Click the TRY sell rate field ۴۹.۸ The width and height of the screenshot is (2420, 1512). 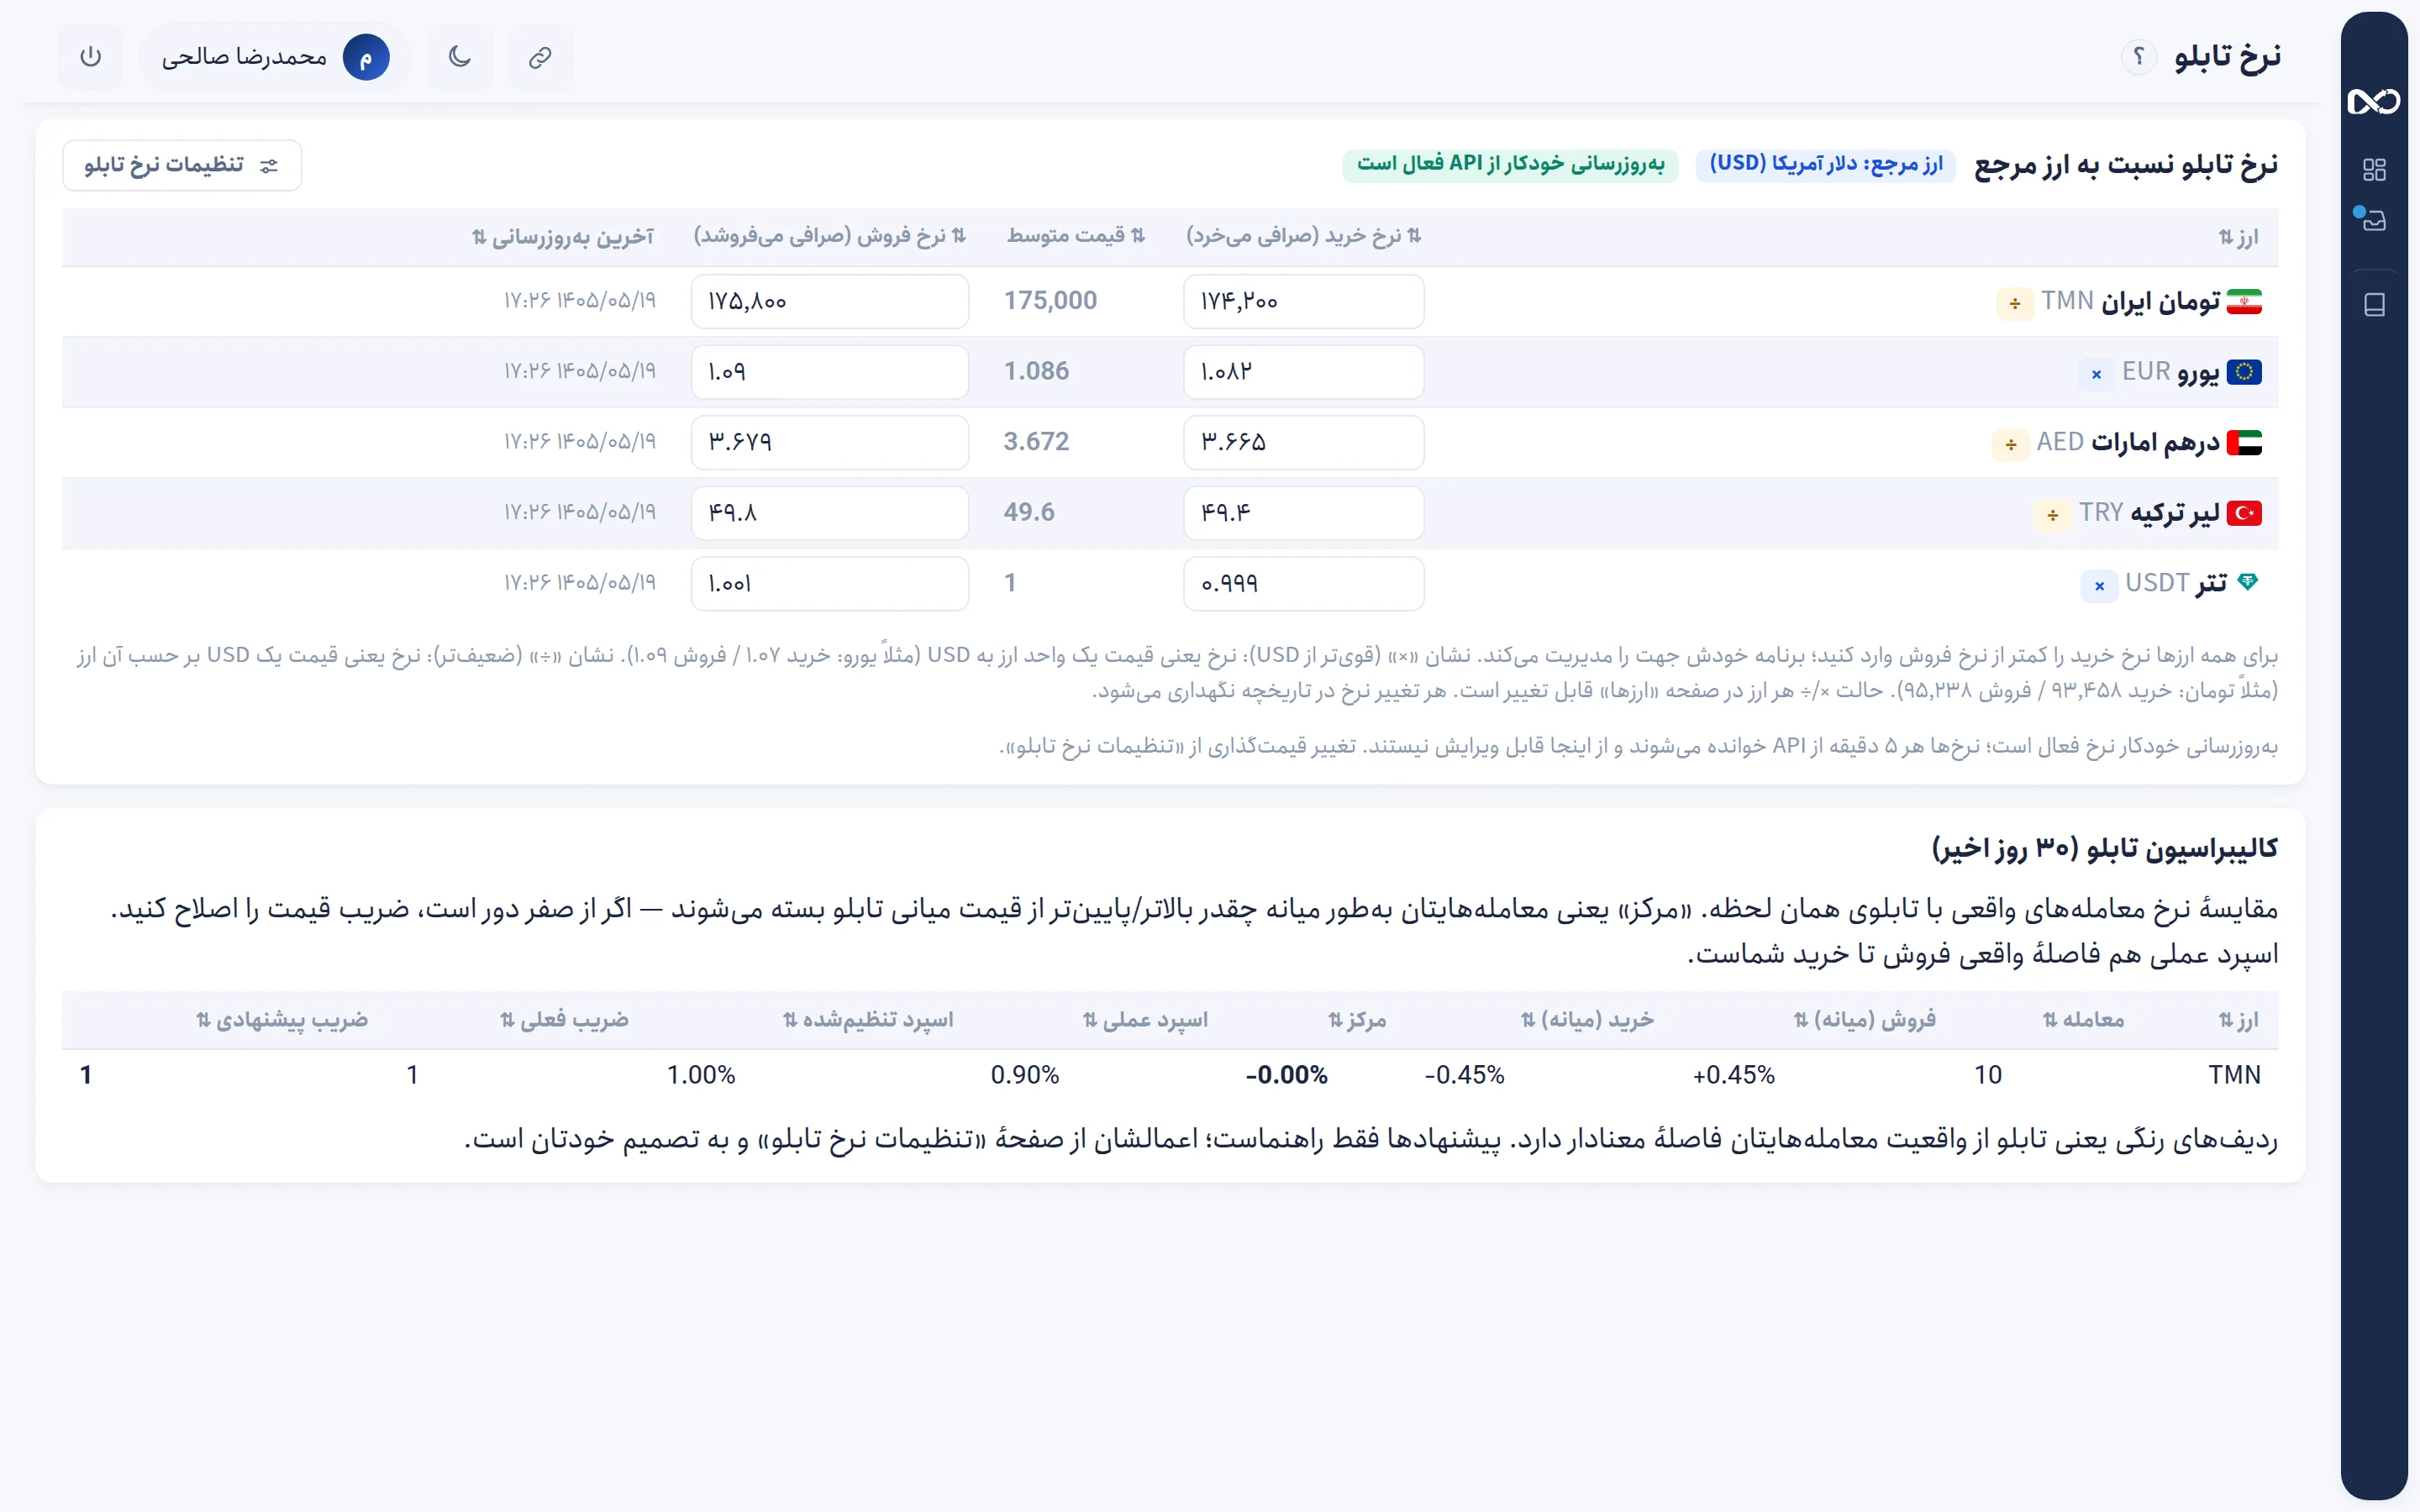[x=830, y=513]
